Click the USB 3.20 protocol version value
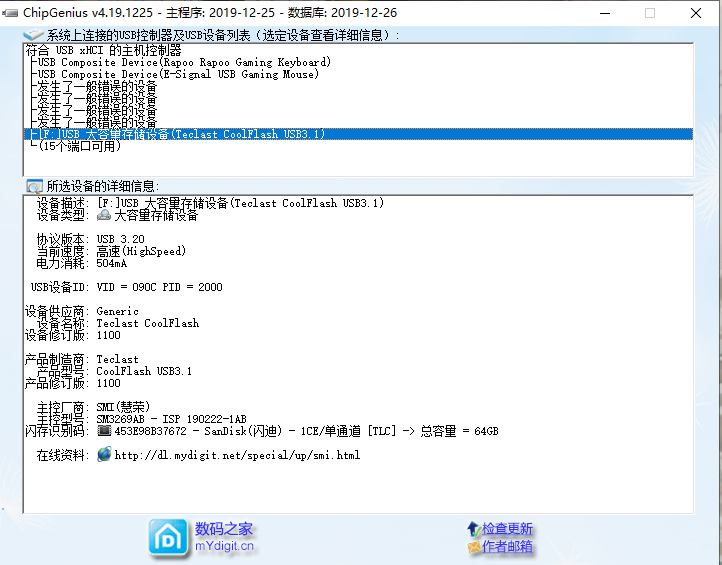This screenshot has height=565, width=722. point(121,239)
